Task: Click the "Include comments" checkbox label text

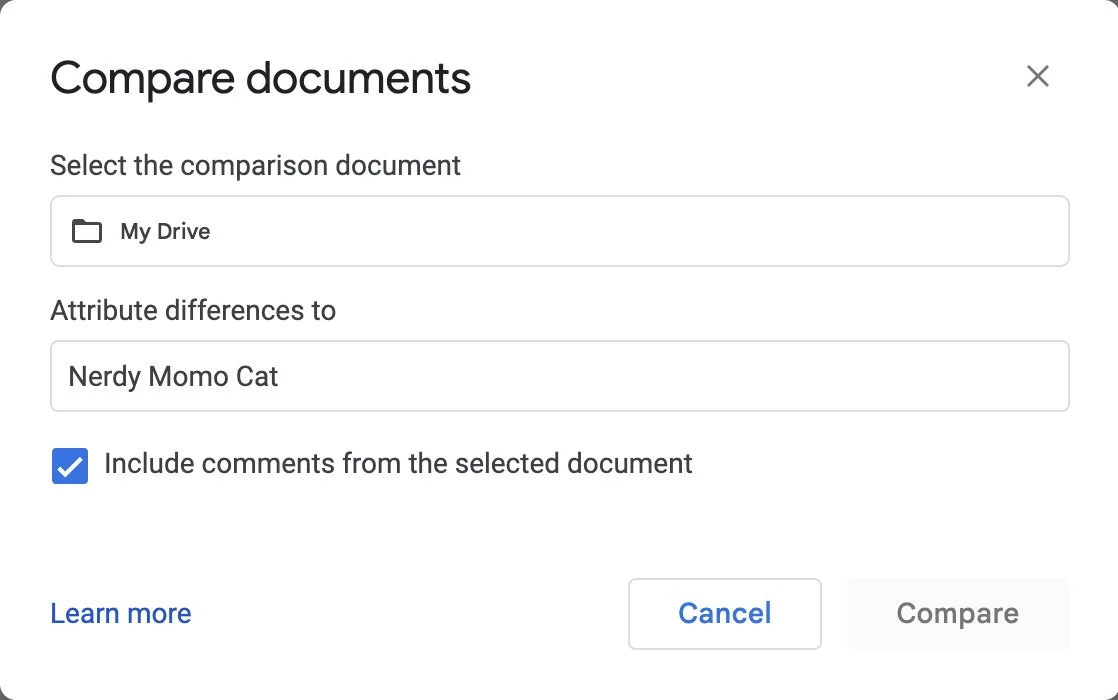Action: click(398, 464)
